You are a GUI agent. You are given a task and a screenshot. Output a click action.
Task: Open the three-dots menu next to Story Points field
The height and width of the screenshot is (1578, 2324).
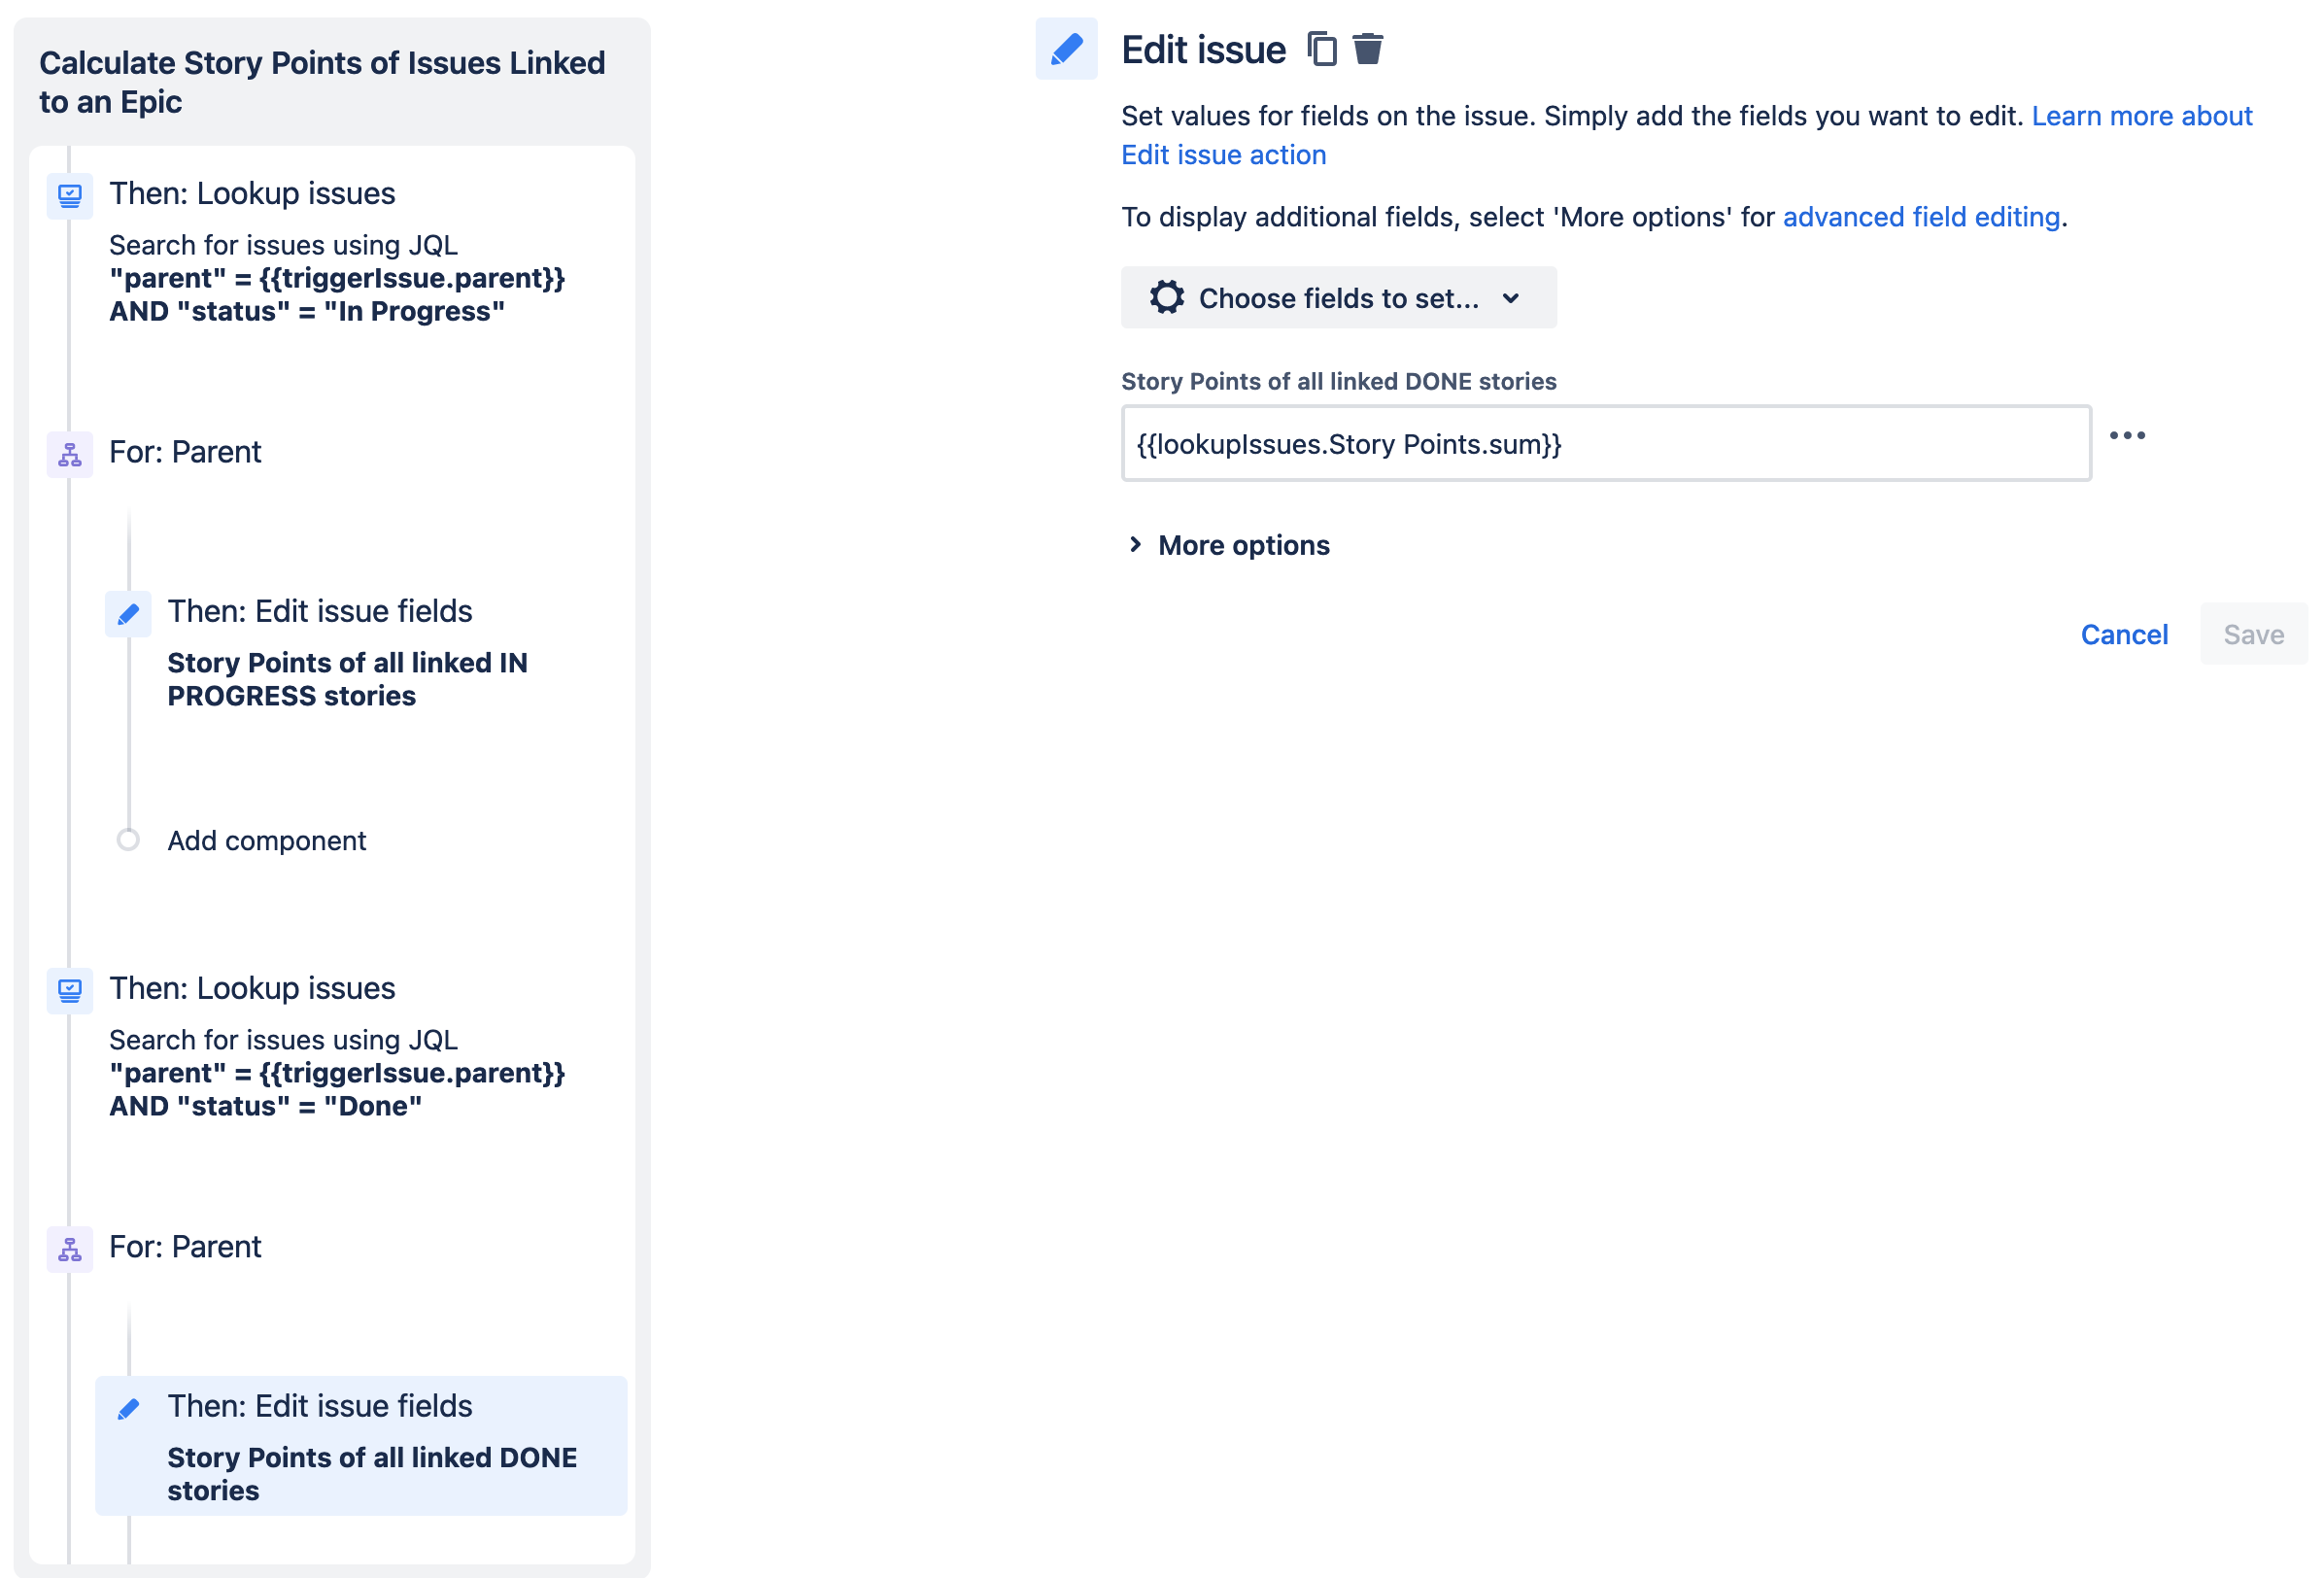coord(2127,435)
